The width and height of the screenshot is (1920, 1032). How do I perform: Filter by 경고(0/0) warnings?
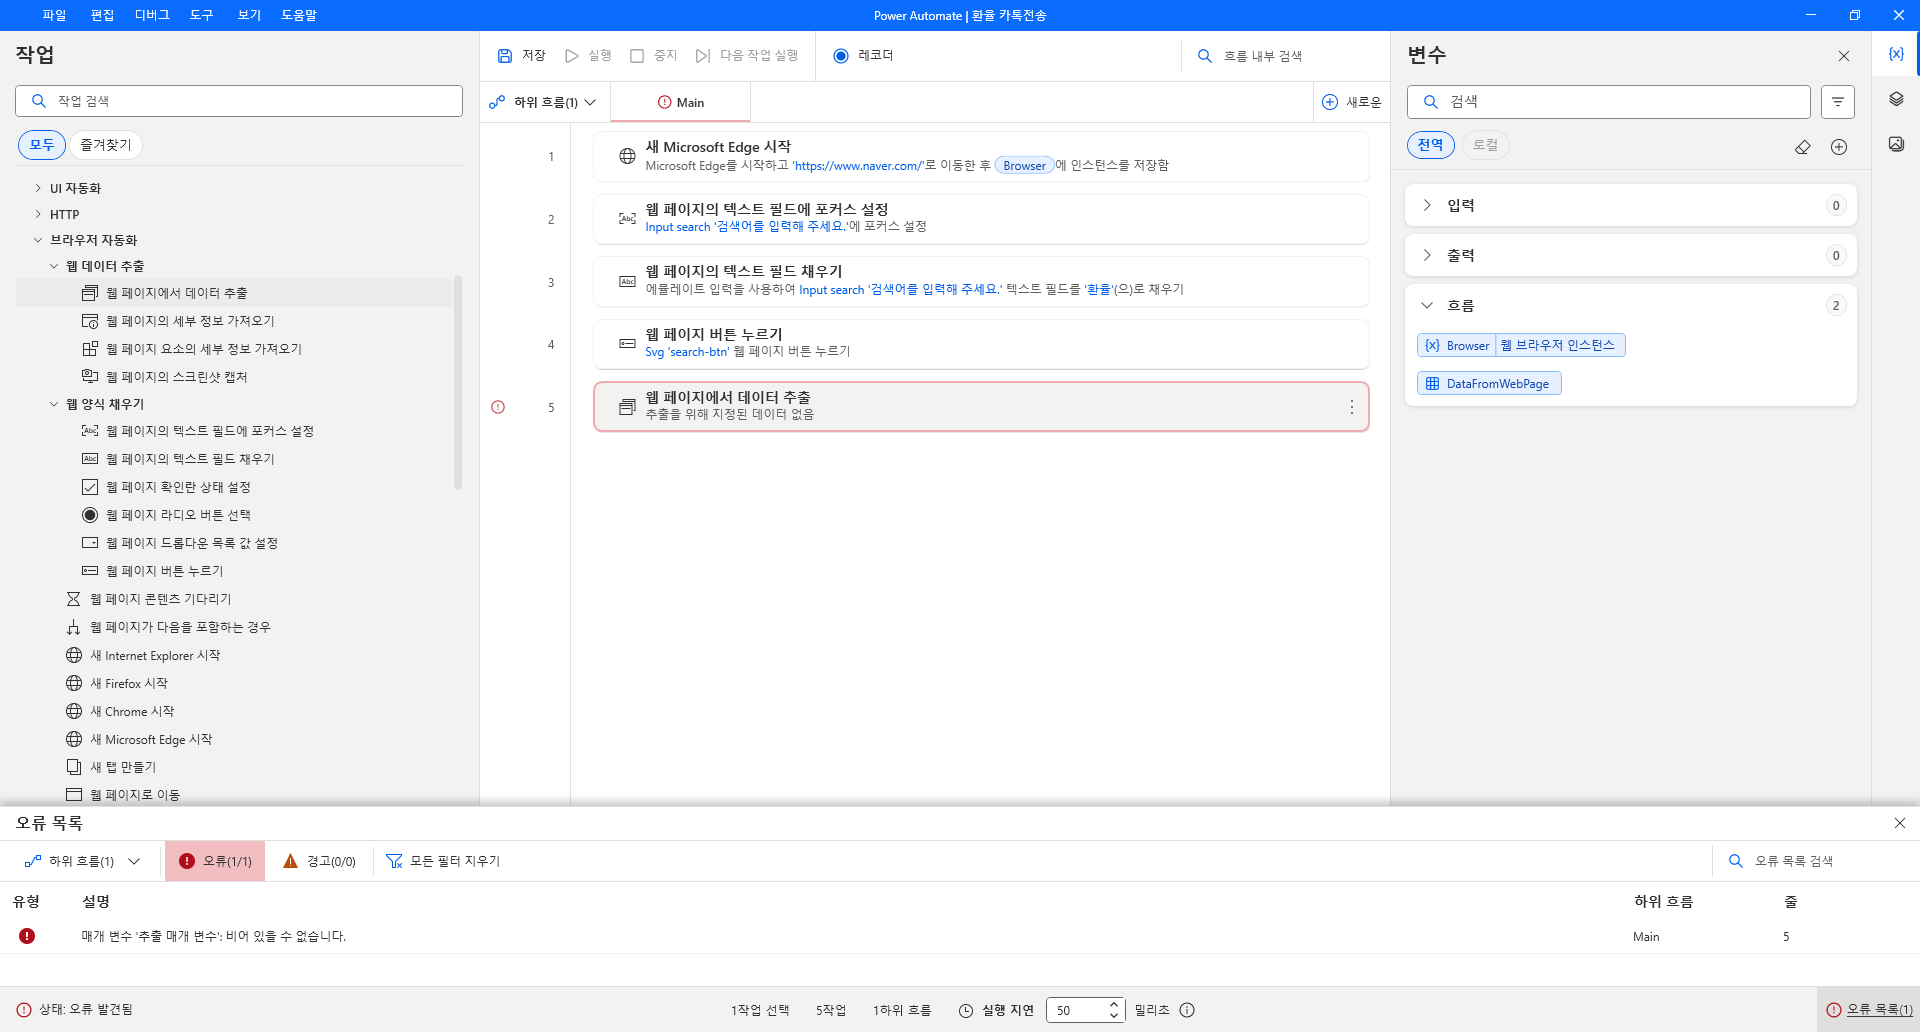tap(320, 861)
